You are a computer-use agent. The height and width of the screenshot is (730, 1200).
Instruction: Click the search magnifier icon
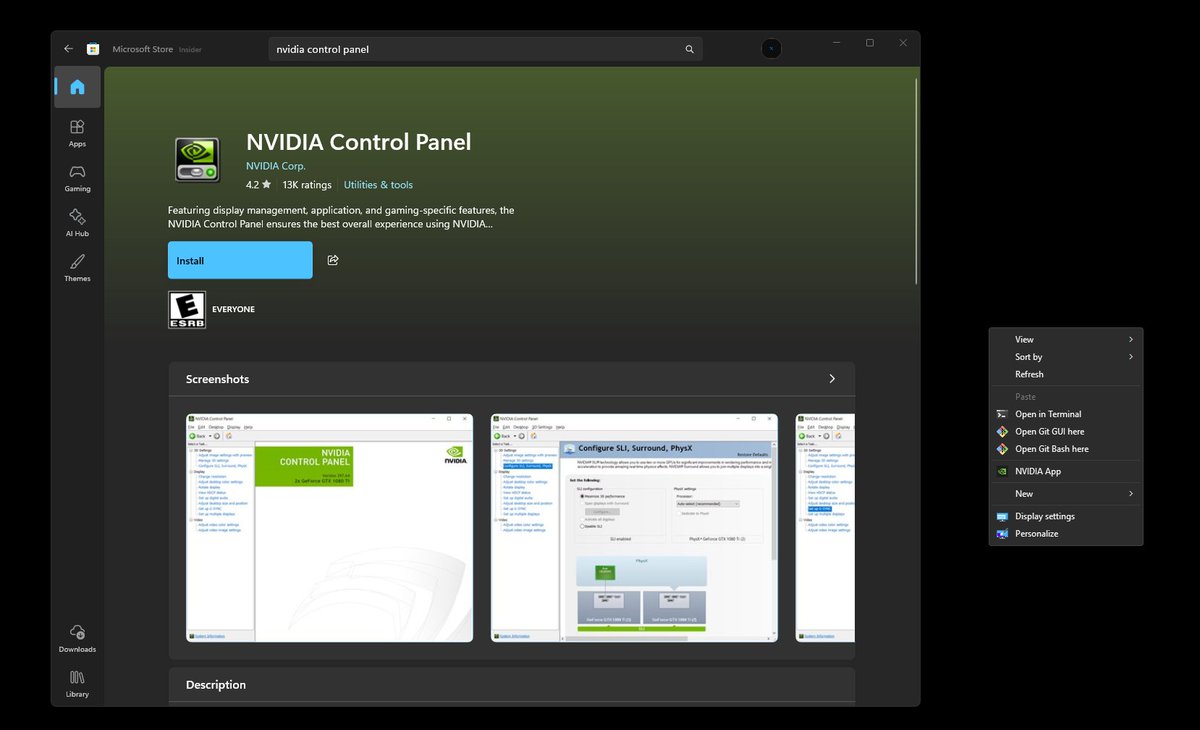(x=689, y=49)
